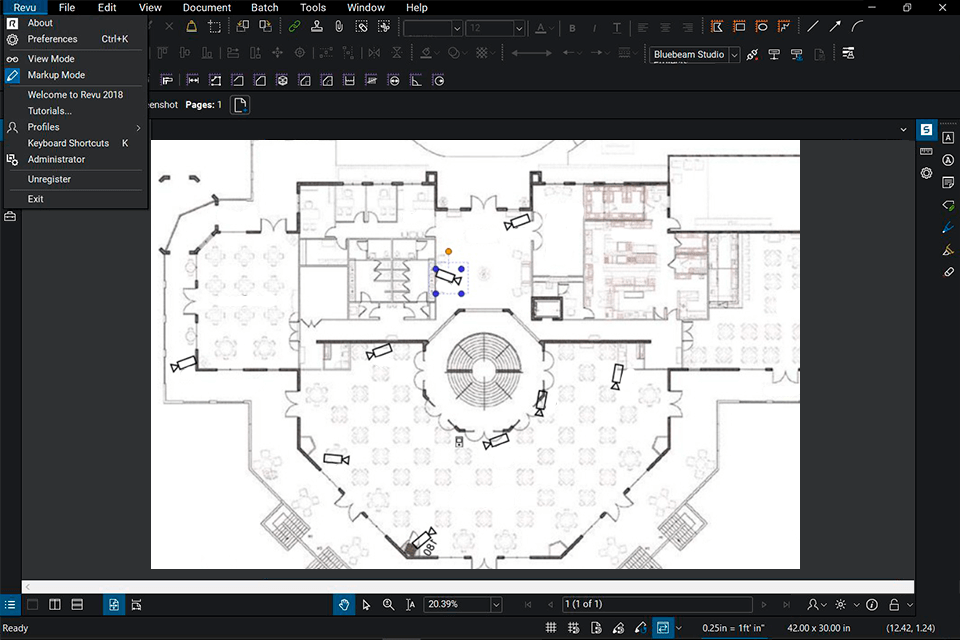Click the Text Box tool icon
Screen dimensions: 960x640
948,138
